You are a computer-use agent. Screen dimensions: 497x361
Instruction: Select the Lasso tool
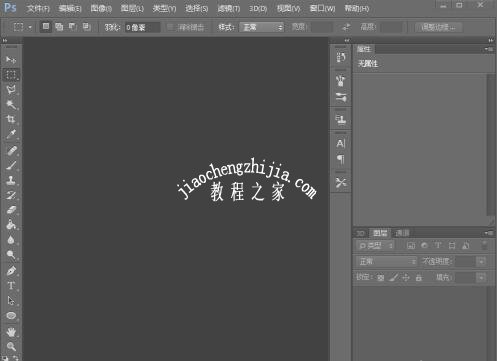[11, 89]
